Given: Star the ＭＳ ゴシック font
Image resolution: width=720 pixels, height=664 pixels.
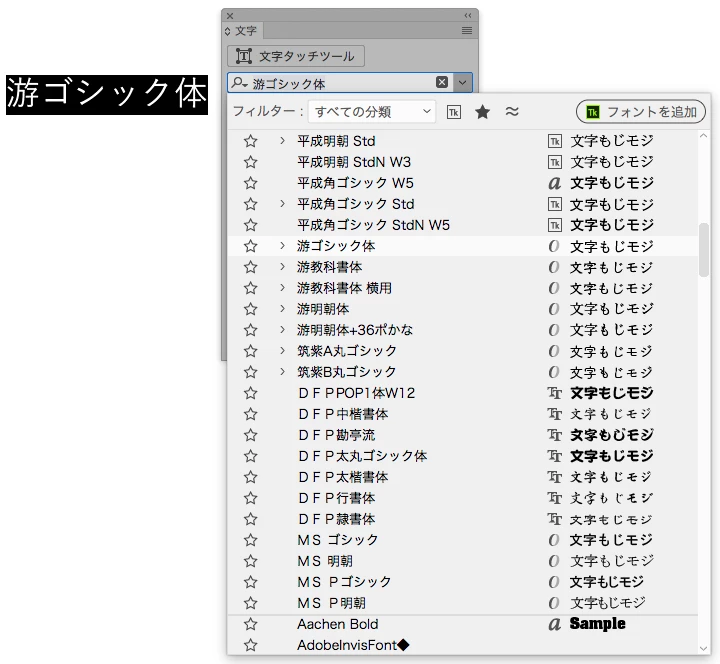Looking at the screenshot, I should coord(250,540).
